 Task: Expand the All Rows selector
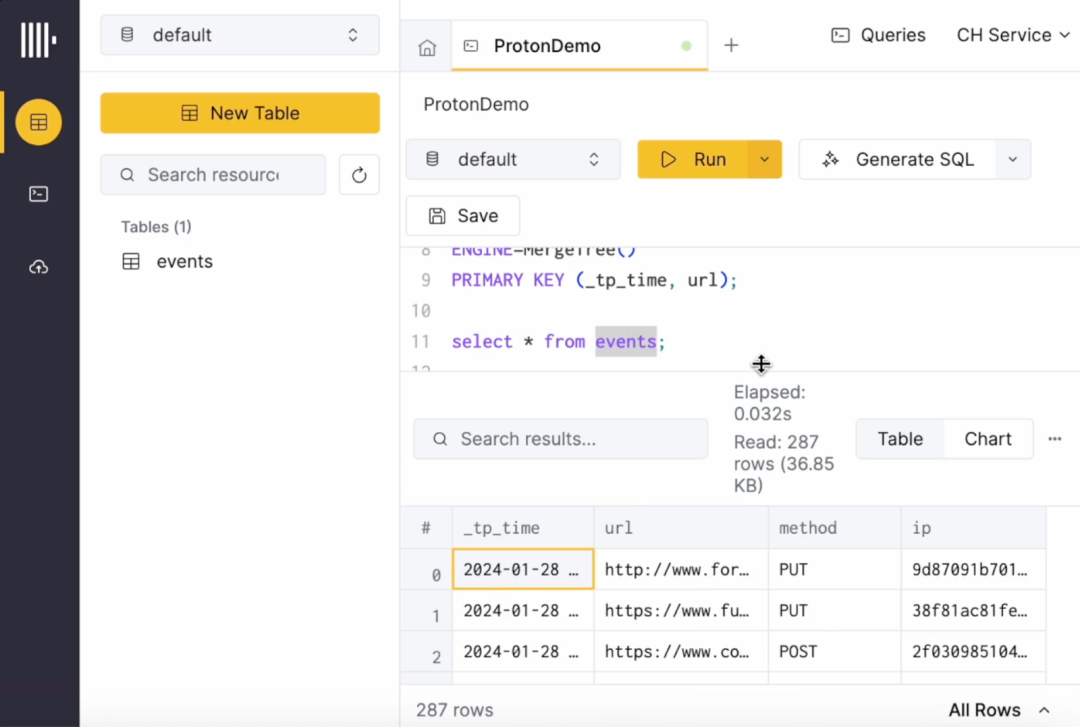[999, 710]
